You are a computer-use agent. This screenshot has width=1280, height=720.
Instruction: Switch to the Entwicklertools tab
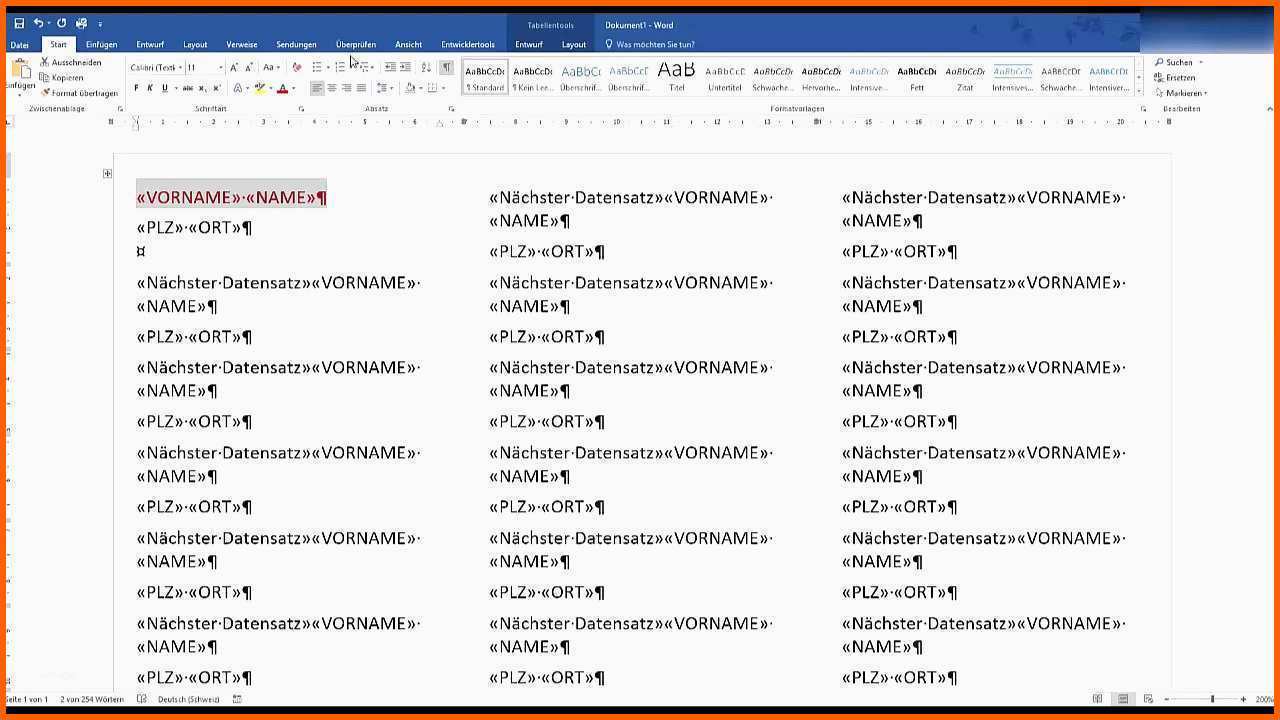coord(468,45)
